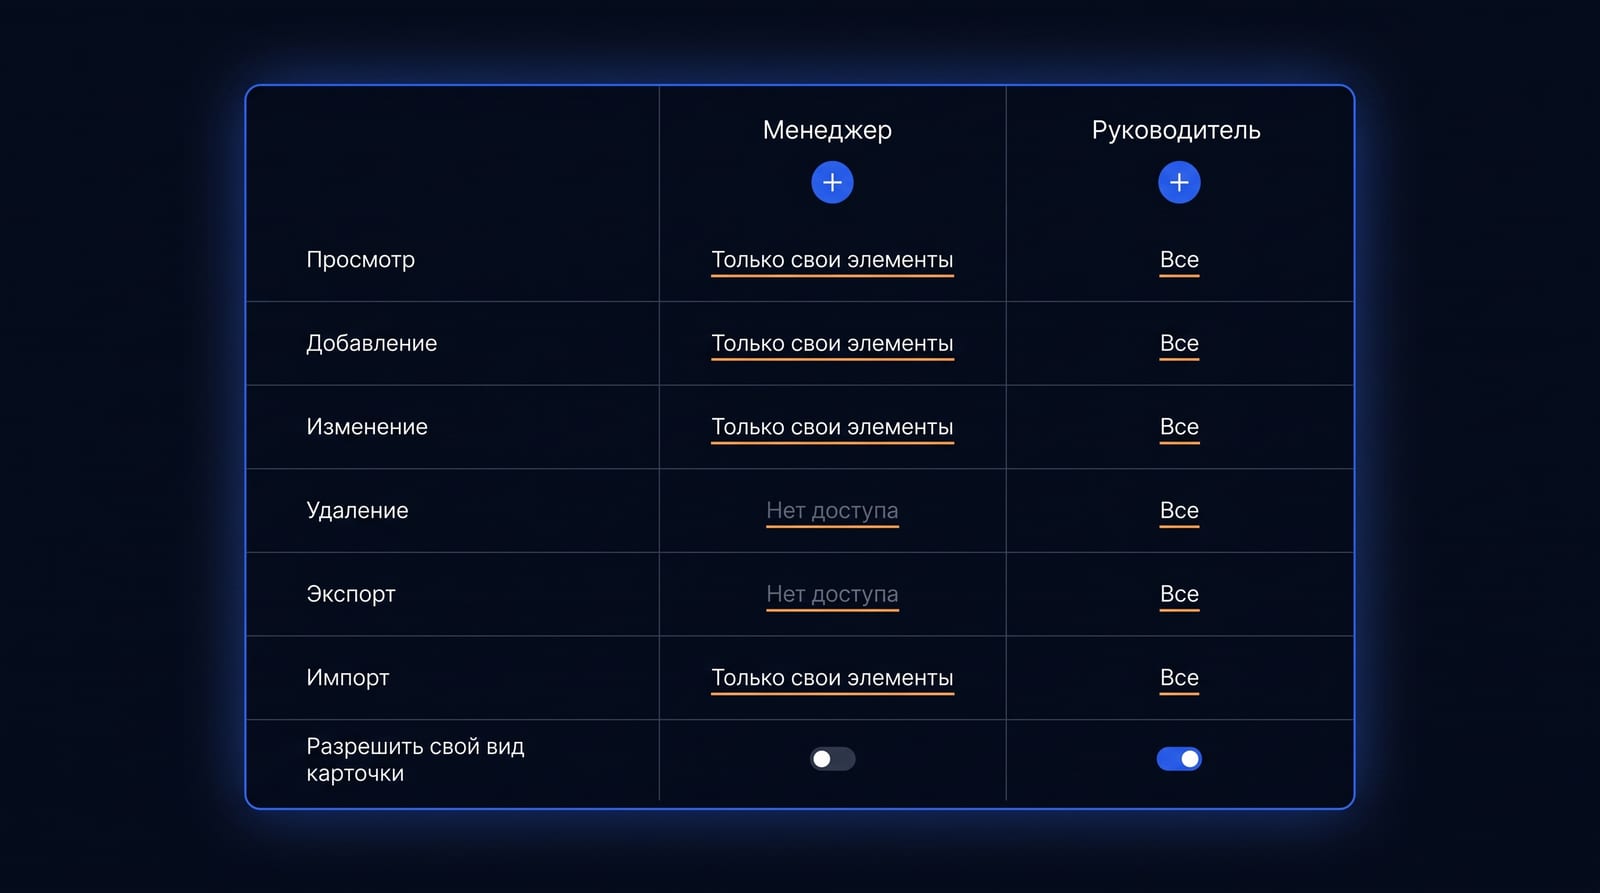Open Добавление permission dropdown for Менеджер
This screenshot has width=1600, height=893.
tap(832, 344)
